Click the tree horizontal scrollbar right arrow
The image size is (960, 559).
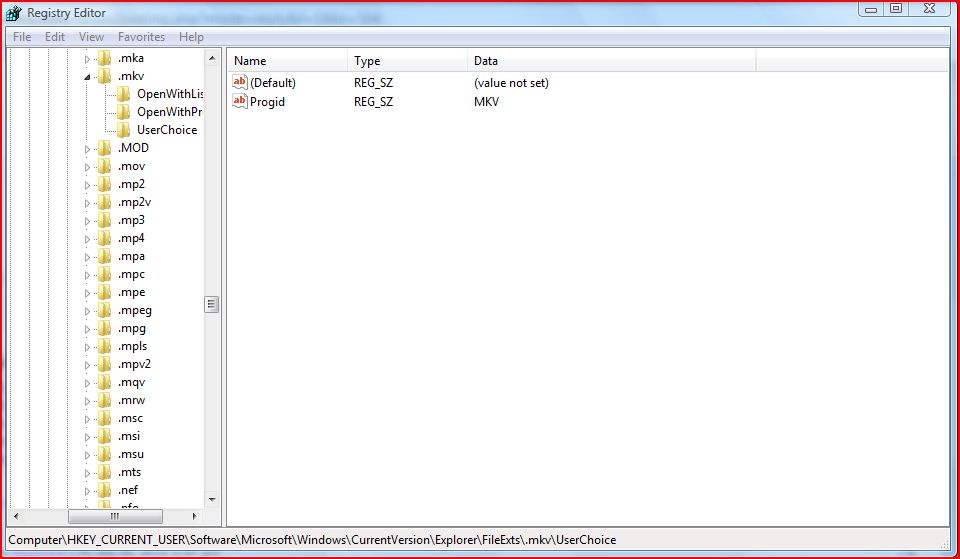tap(195, 516)
